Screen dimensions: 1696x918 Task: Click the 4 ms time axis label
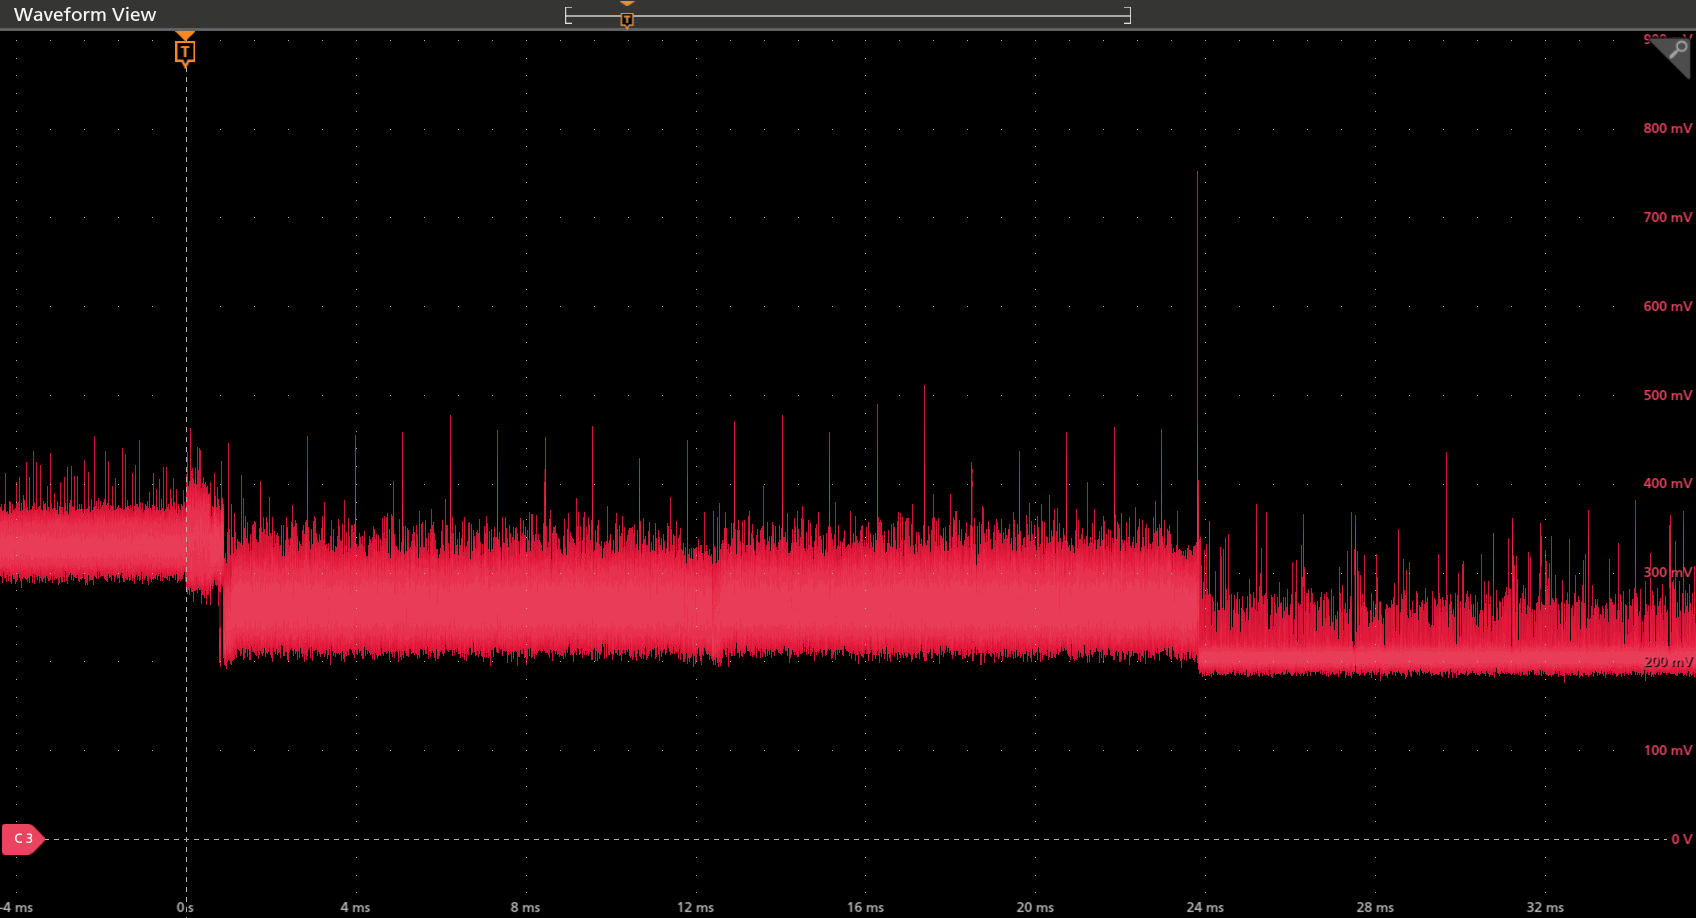pyautogui.click(x=355, y=907)
